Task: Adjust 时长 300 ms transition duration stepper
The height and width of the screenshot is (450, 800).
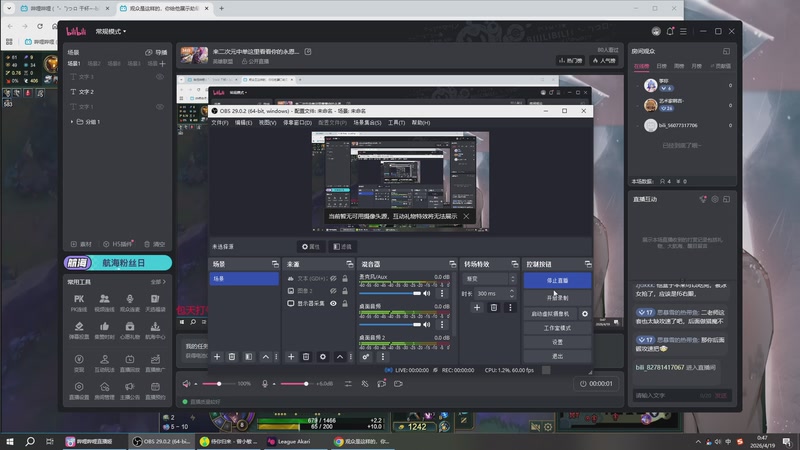Action: click(x=512, y=293)
